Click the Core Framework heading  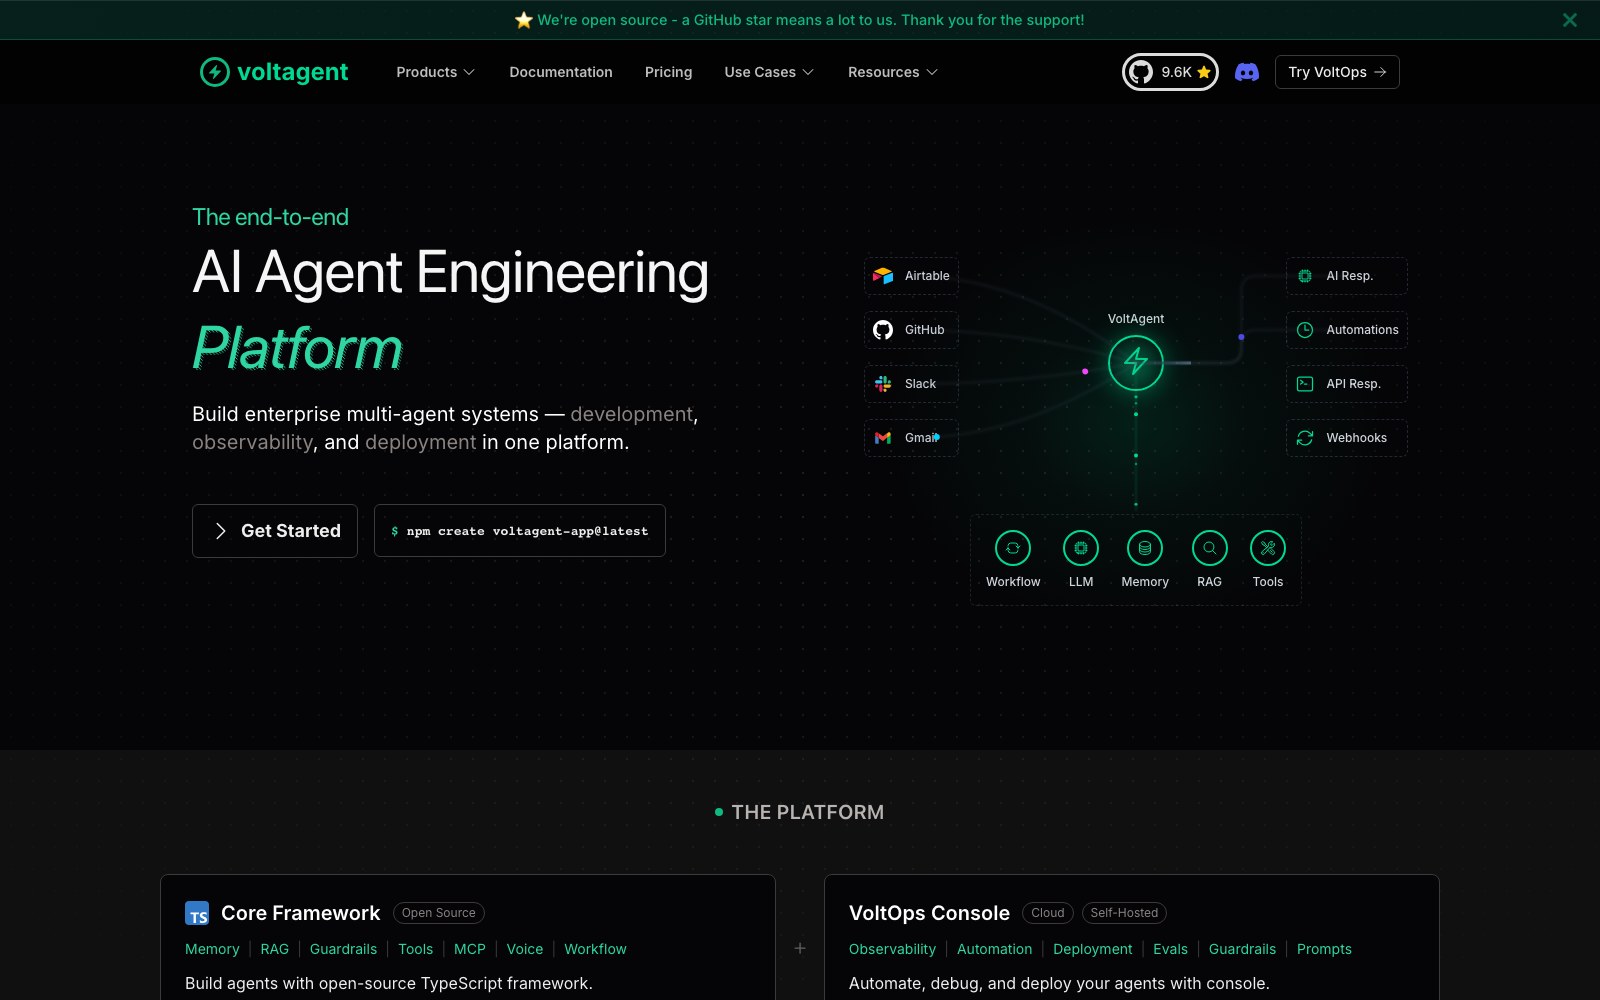tap(301, 913)
